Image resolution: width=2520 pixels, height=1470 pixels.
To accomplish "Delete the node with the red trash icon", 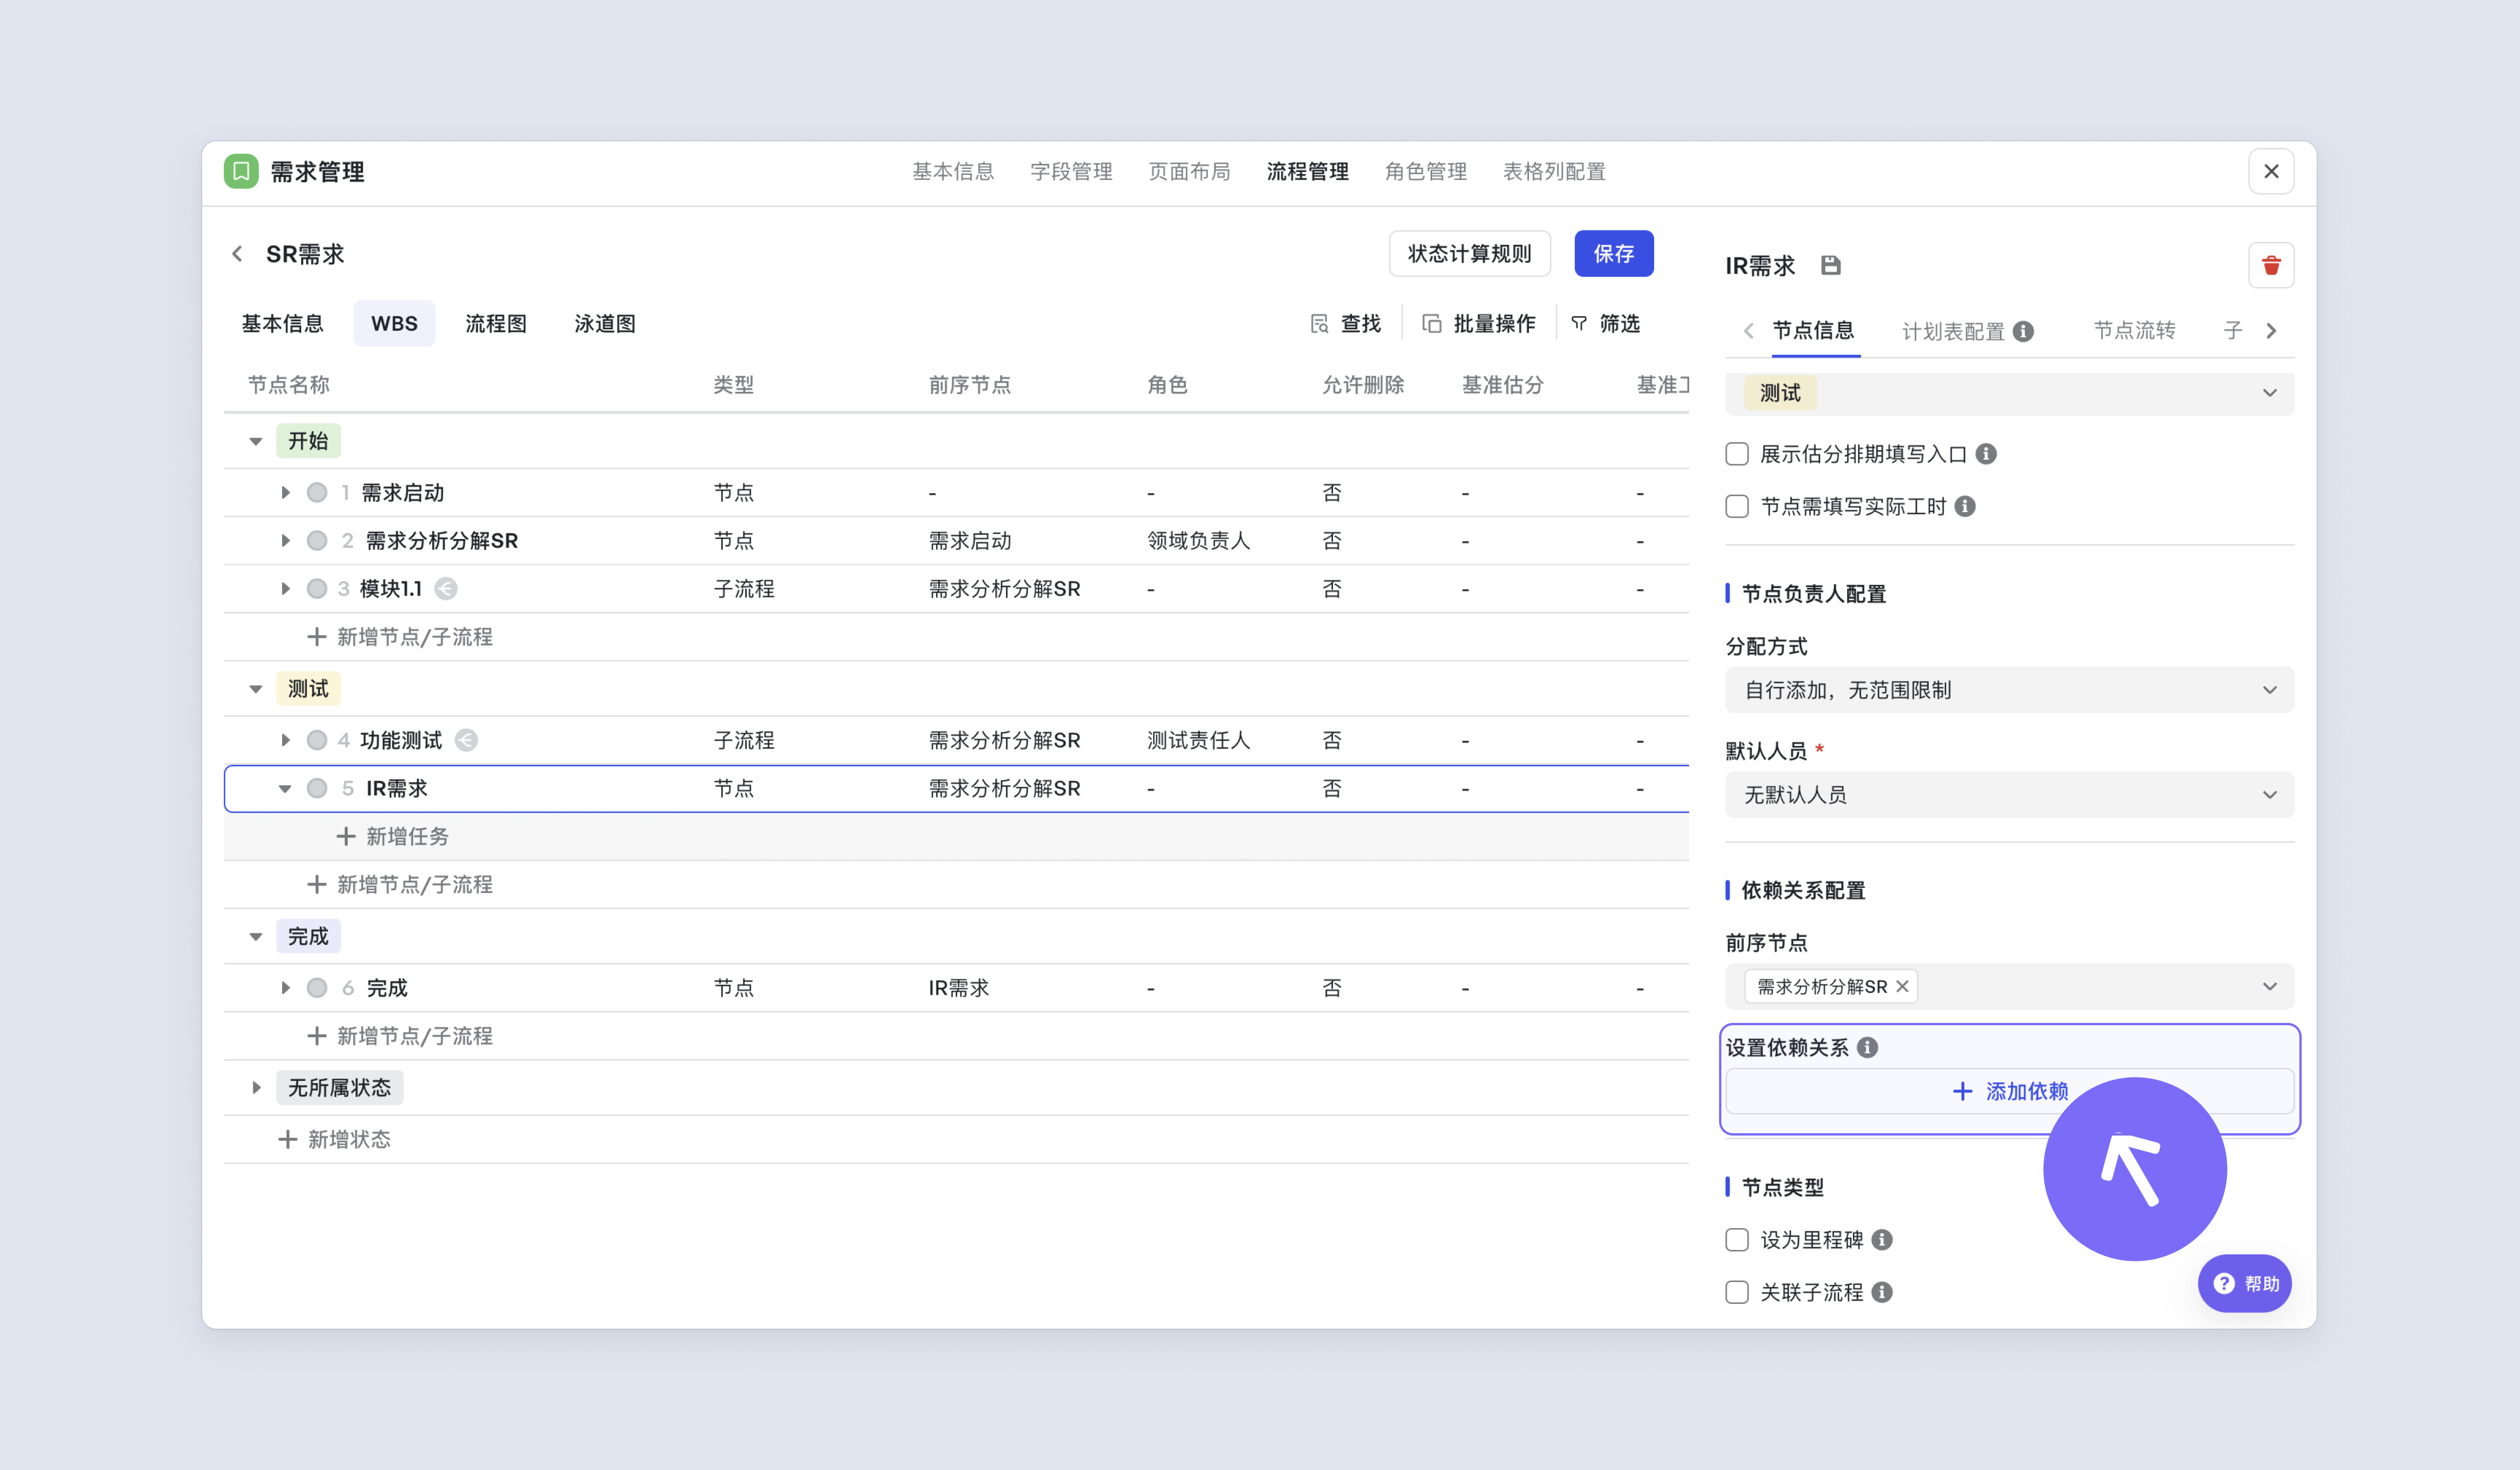I will [x=2271, y=265].
